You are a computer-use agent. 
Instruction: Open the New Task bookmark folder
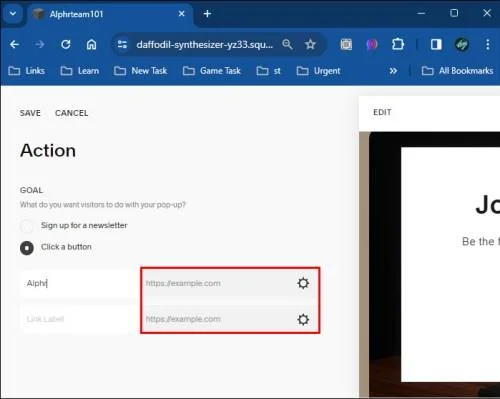[140, 71]
